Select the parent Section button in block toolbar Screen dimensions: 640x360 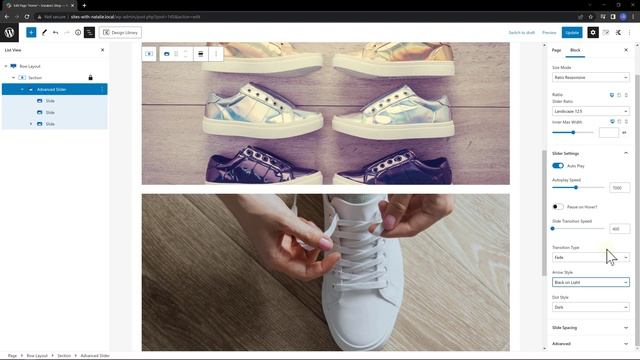[149, 54]
